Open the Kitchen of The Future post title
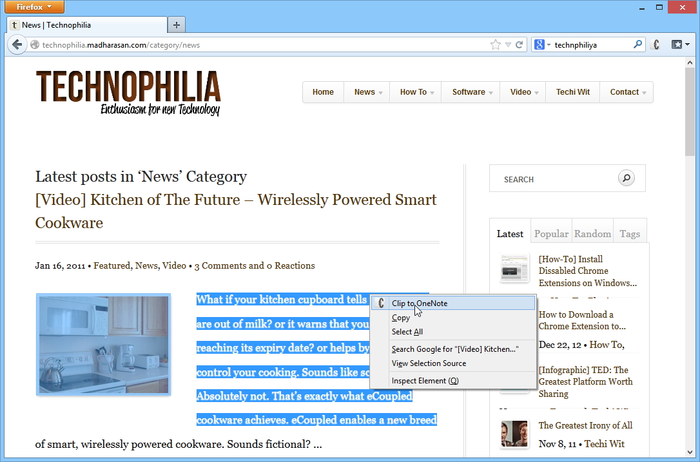The width and height of the screenshot is (700, 462). (x=236, y=211)
